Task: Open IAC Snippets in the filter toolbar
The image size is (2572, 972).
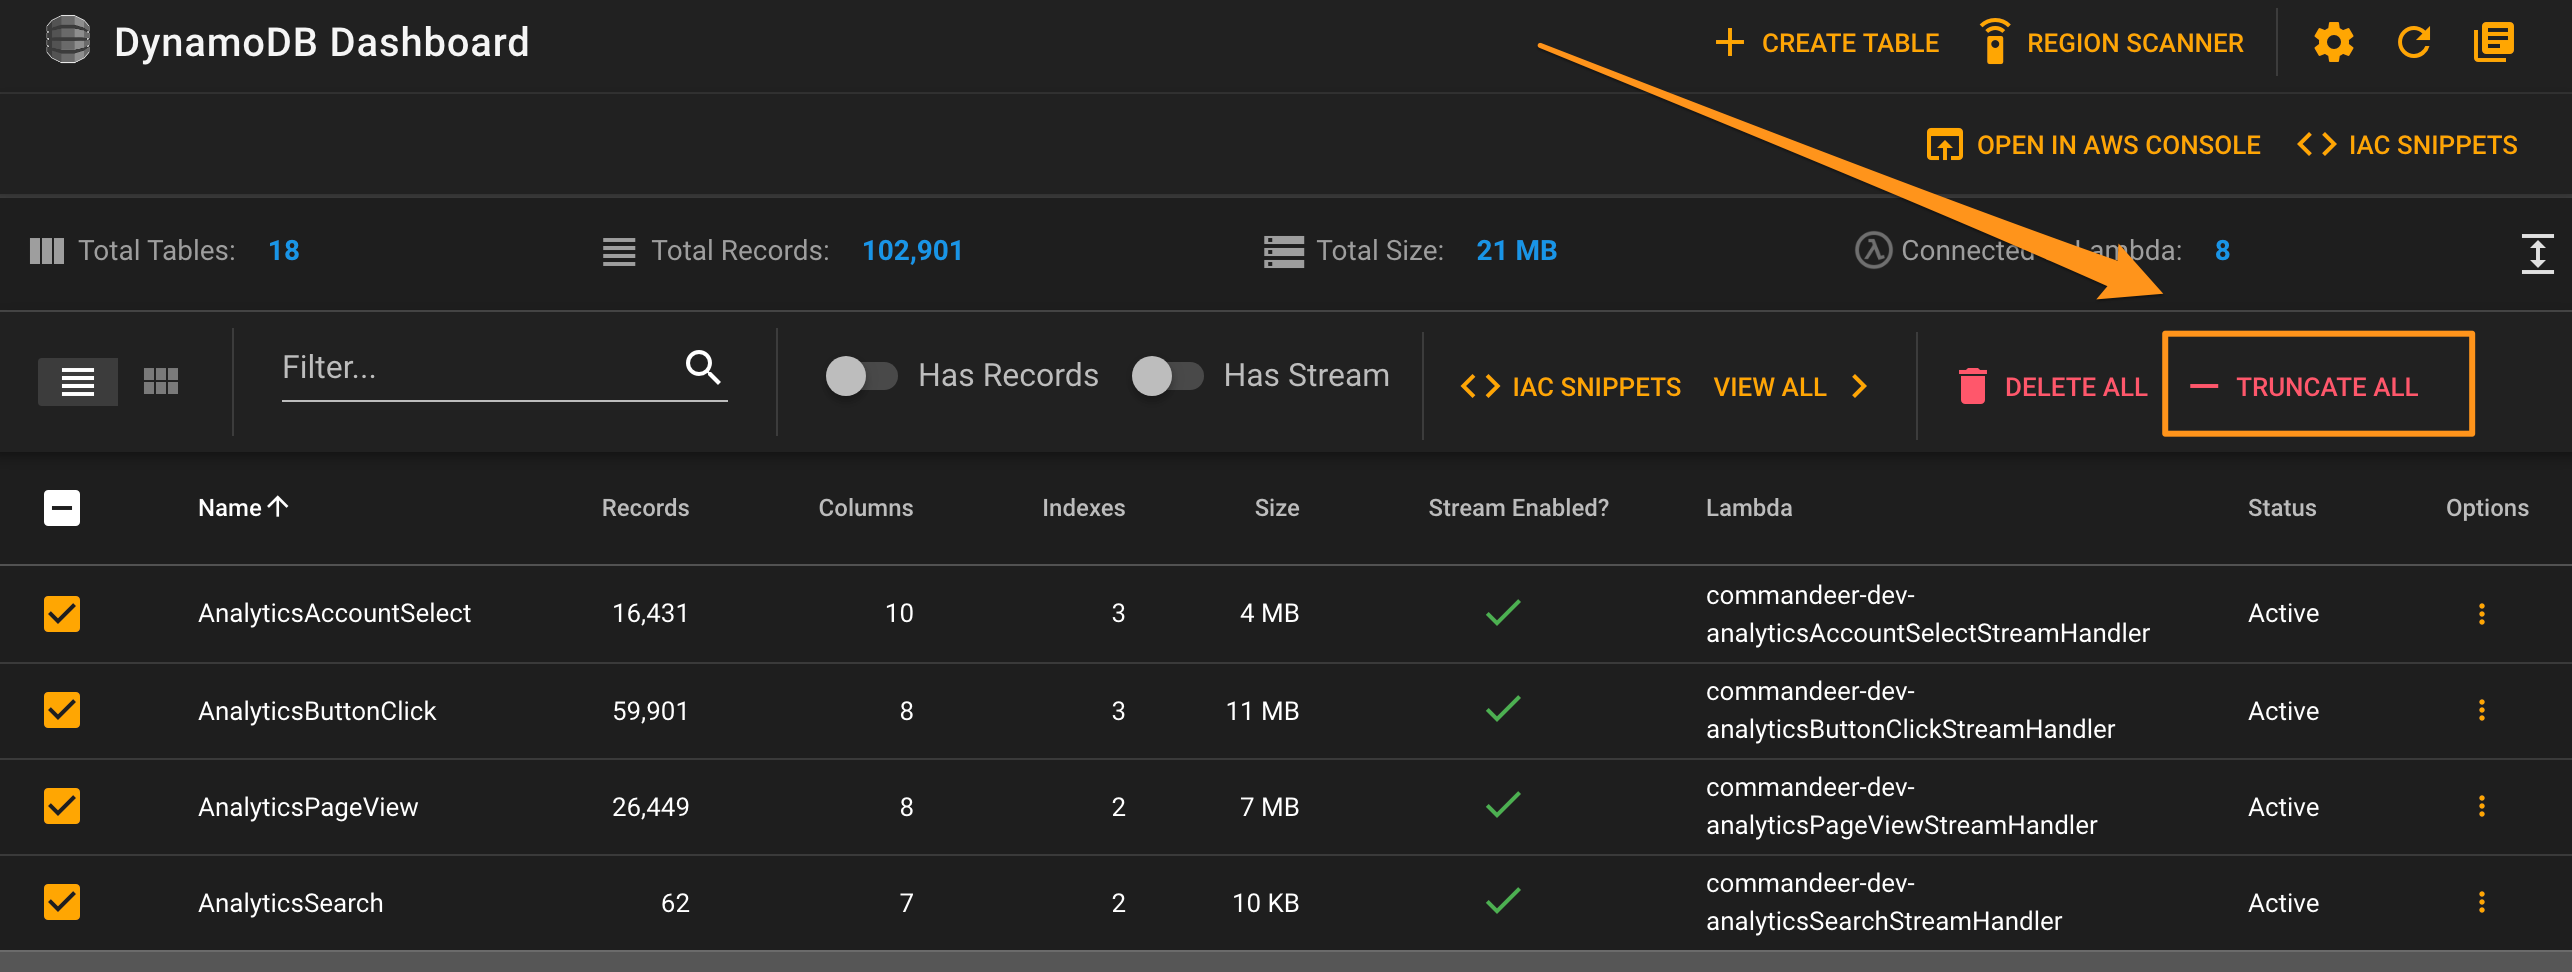Action: pyautogui.click(x=1570, y=387)
